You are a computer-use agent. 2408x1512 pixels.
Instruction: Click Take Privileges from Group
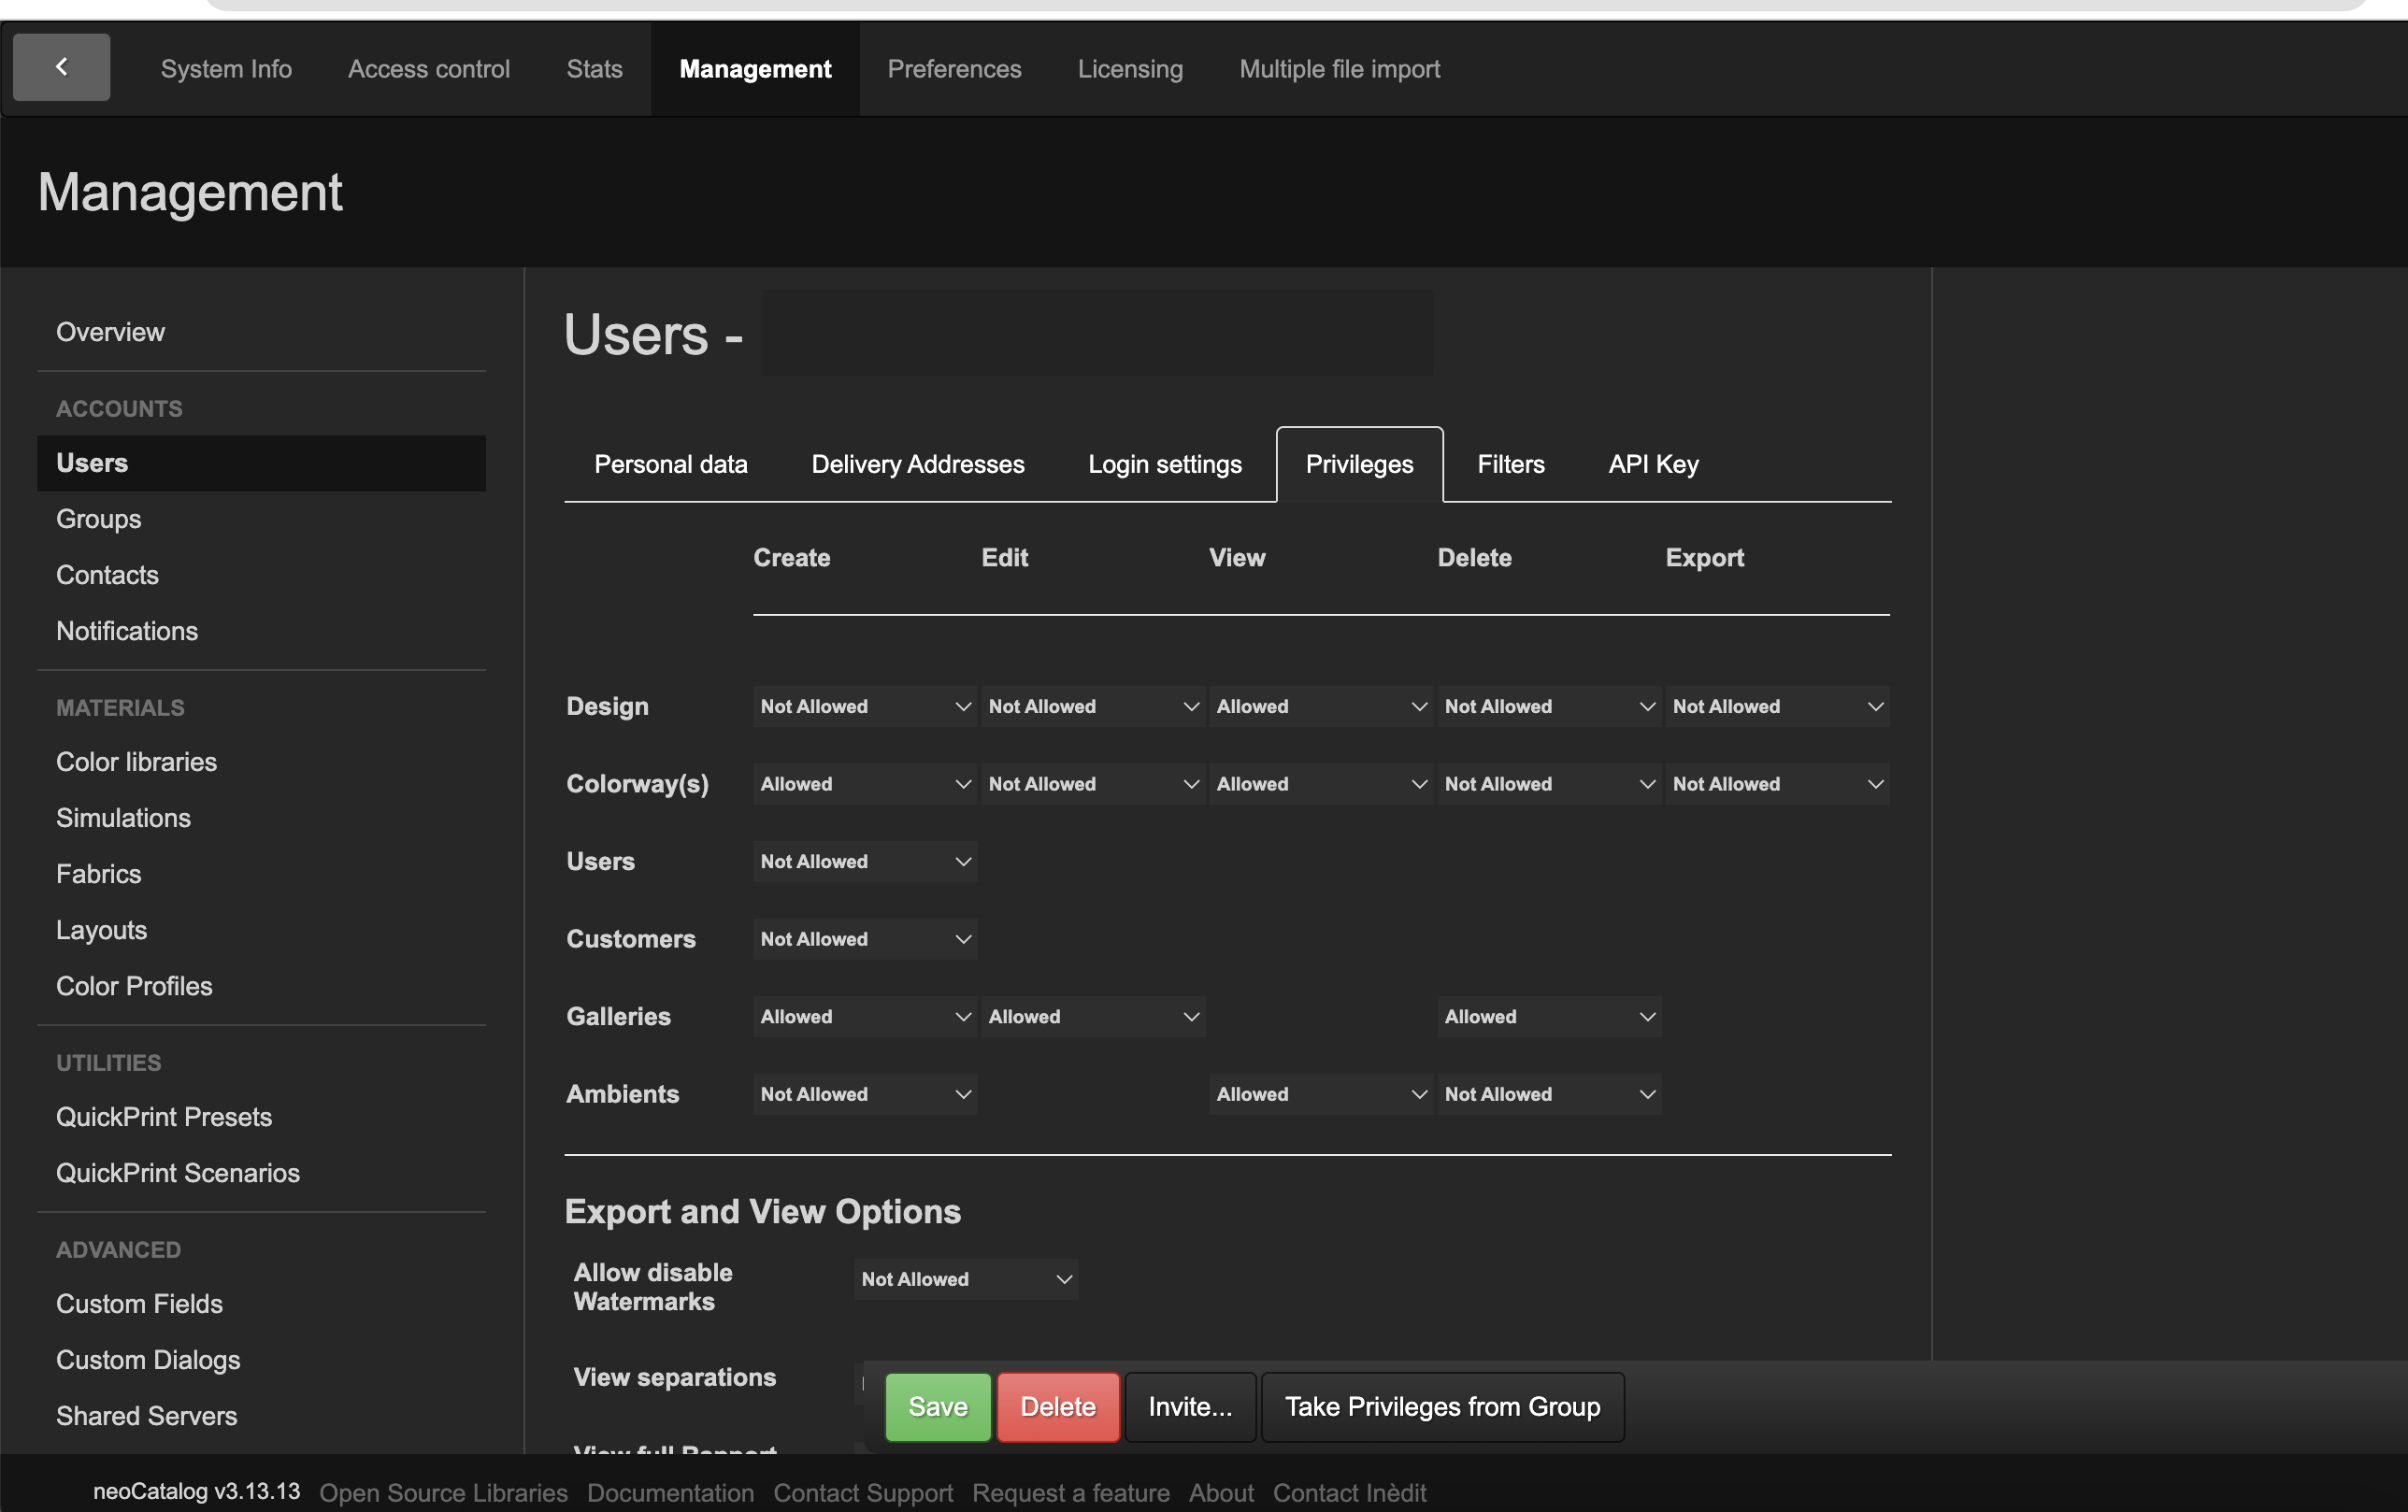coord(1441,1406)
